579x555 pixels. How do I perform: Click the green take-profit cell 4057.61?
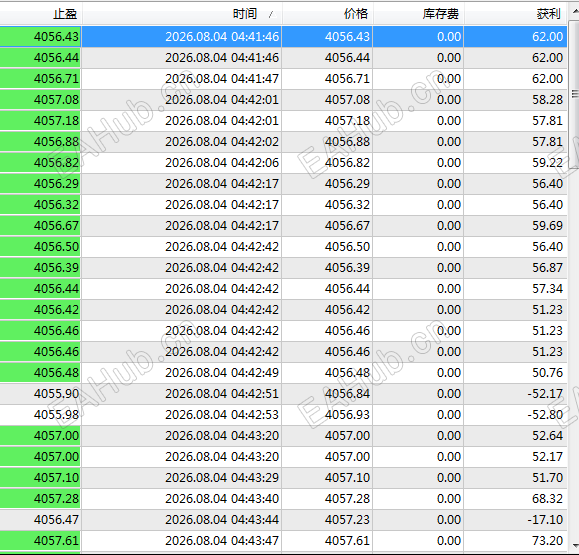tap(40, 541)
